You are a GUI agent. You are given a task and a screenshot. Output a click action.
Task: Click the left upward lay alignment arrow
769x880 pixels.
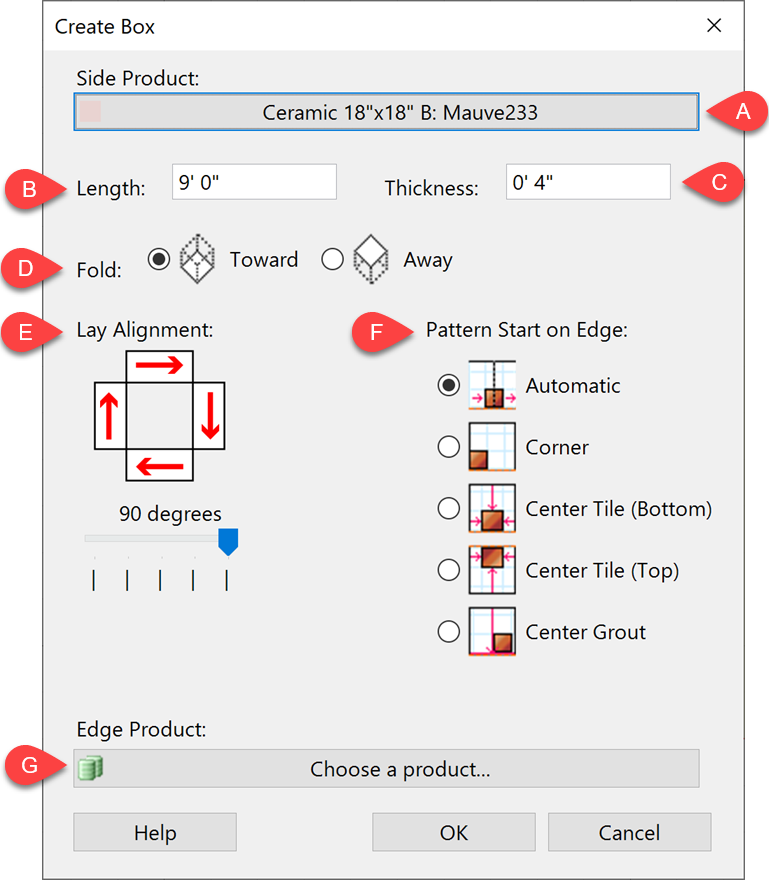(x=109, y=416)
